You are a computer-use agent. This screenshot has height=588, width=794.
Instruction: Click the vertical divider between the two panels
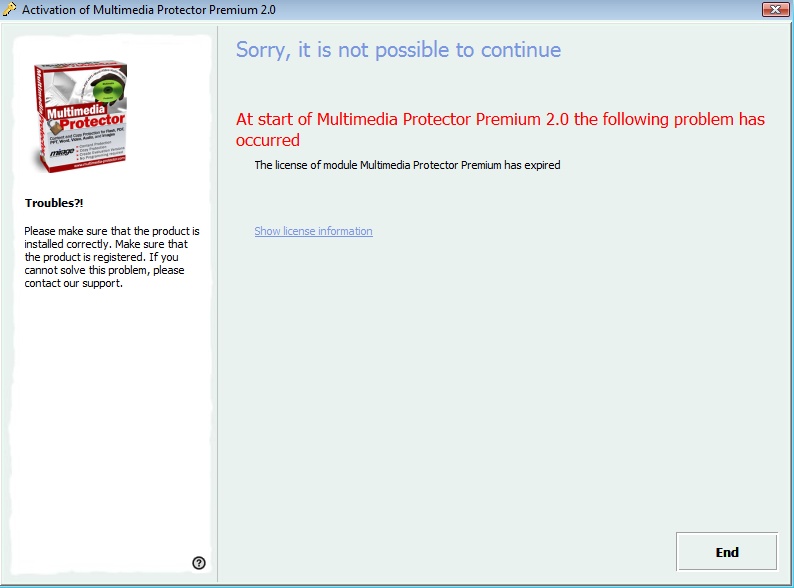[x=218, y=304]
